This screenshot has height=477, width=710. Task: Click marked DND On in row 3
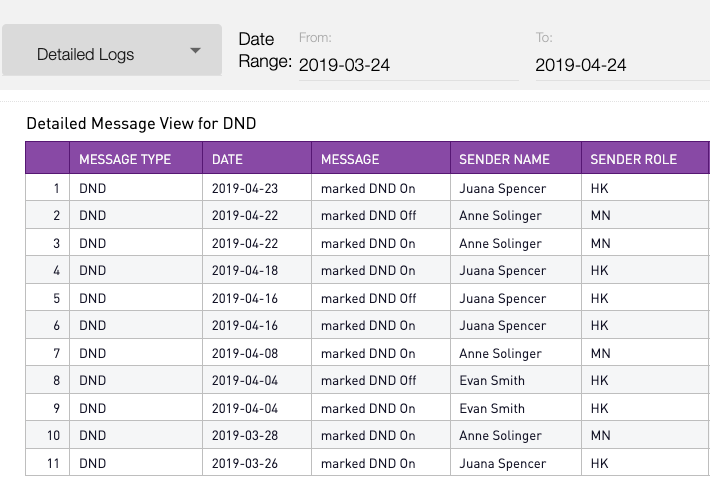click(367, 243)
